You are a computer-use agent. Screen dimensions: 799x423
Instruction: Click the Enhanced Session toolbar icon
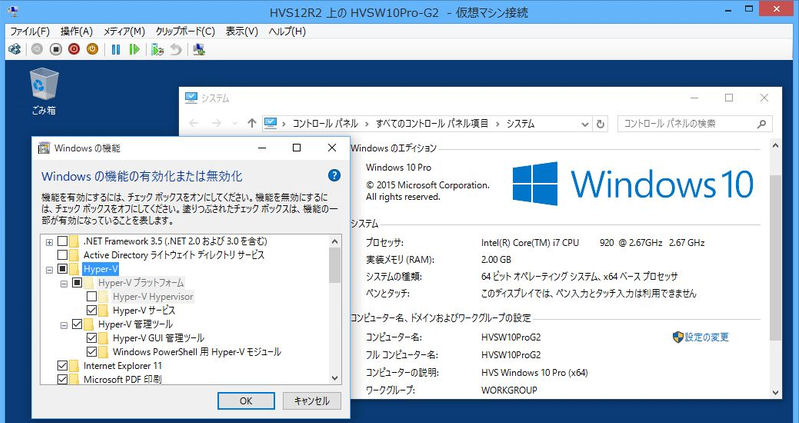point(199,49)
